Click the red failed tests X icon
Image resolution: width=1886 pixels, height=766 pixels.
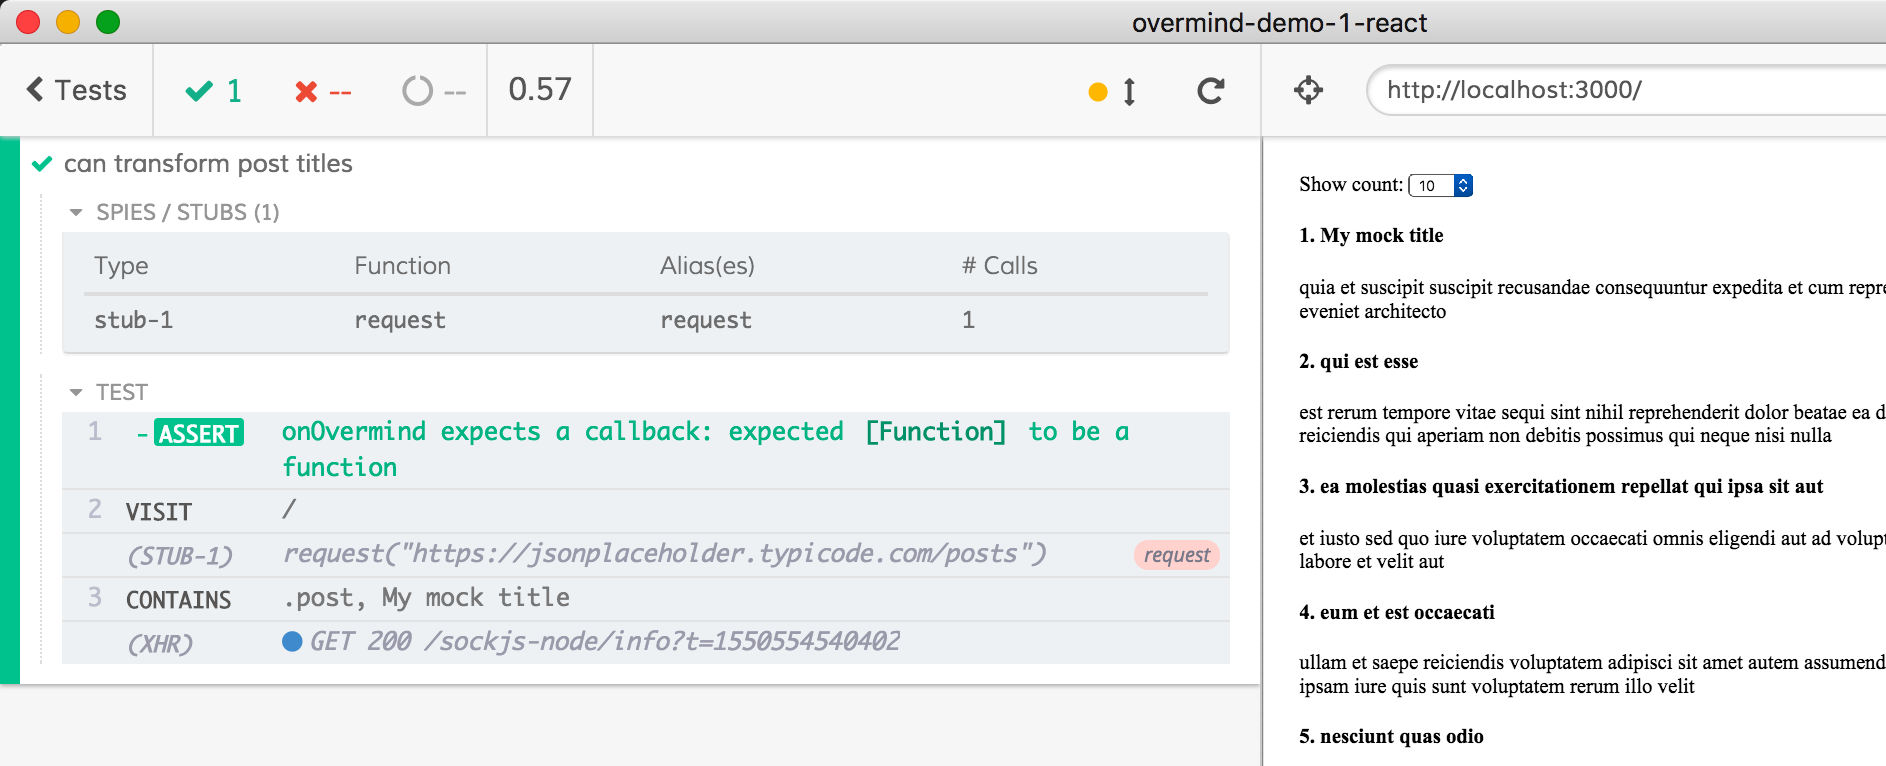tap(306, 92)
